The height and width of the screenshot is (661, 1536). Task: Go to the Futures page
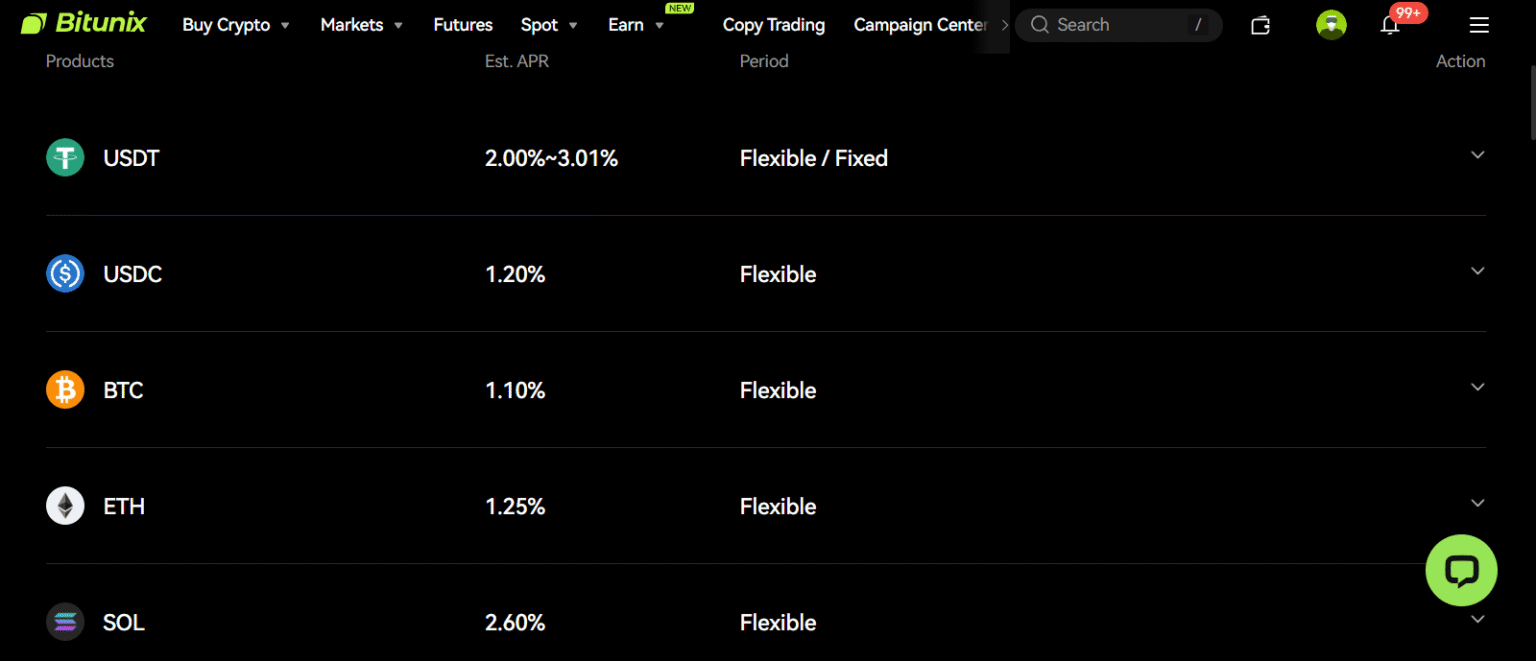point(463,25)
